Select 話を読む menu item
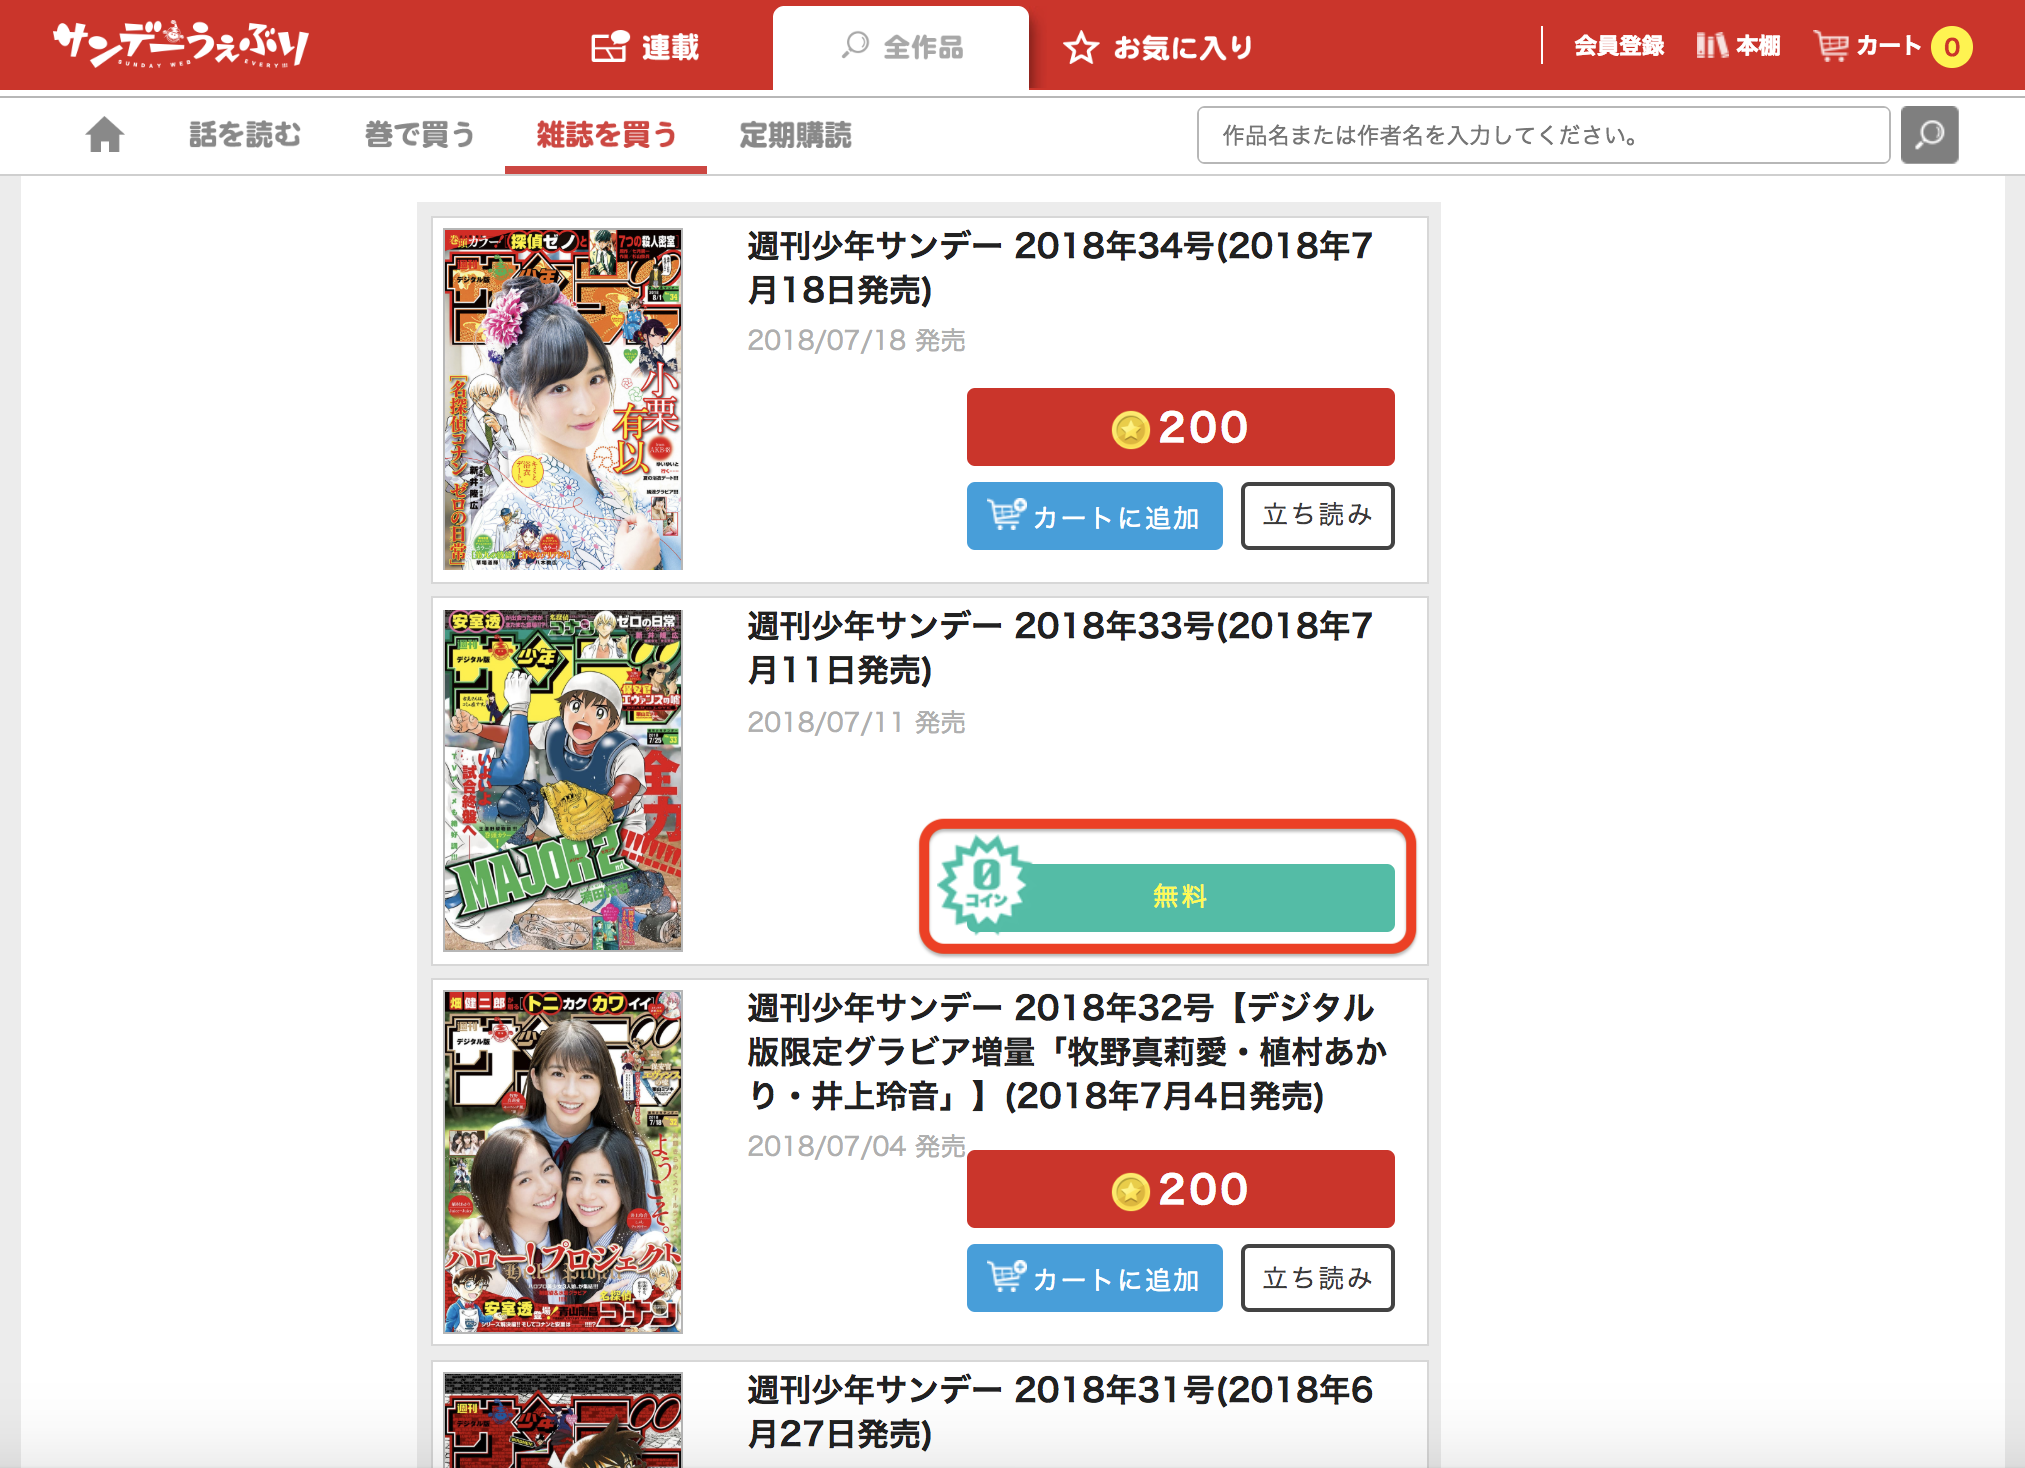The width and height of the screenshot is (2025, 1468). (x=245, y=134)
